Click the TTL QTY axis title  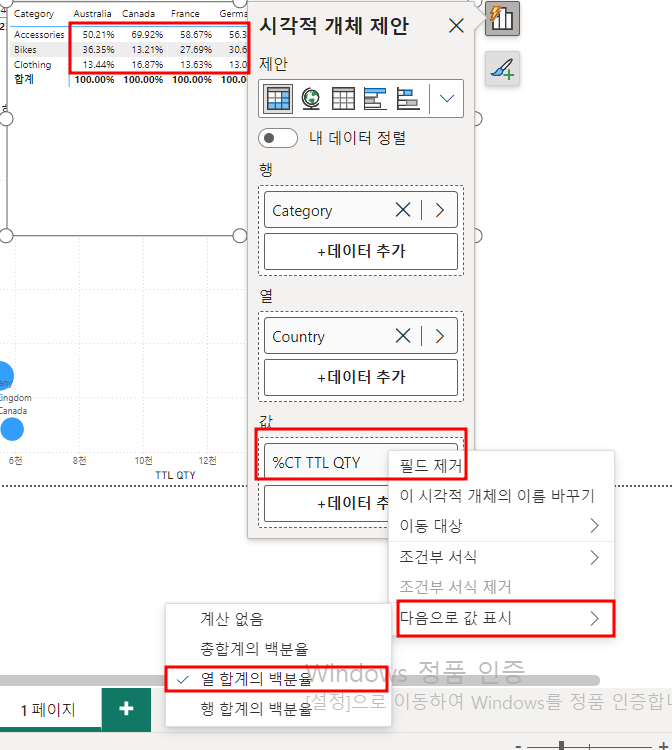175,475
